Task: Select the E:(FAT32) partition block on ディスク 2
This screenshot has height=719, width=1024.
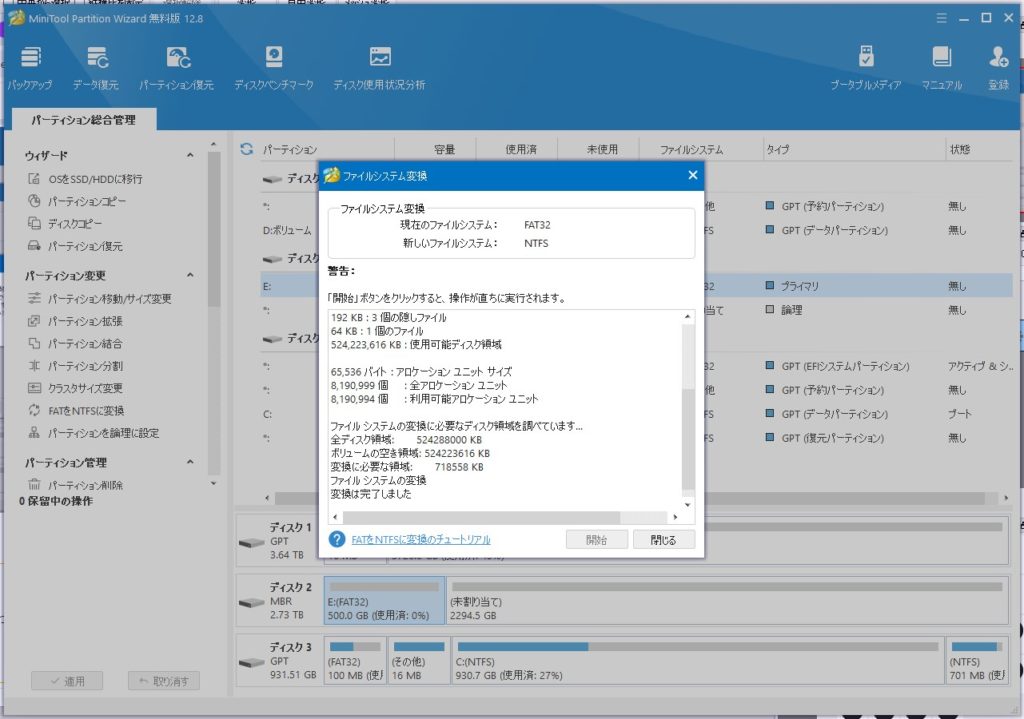Action: click(x=383, y=600)
